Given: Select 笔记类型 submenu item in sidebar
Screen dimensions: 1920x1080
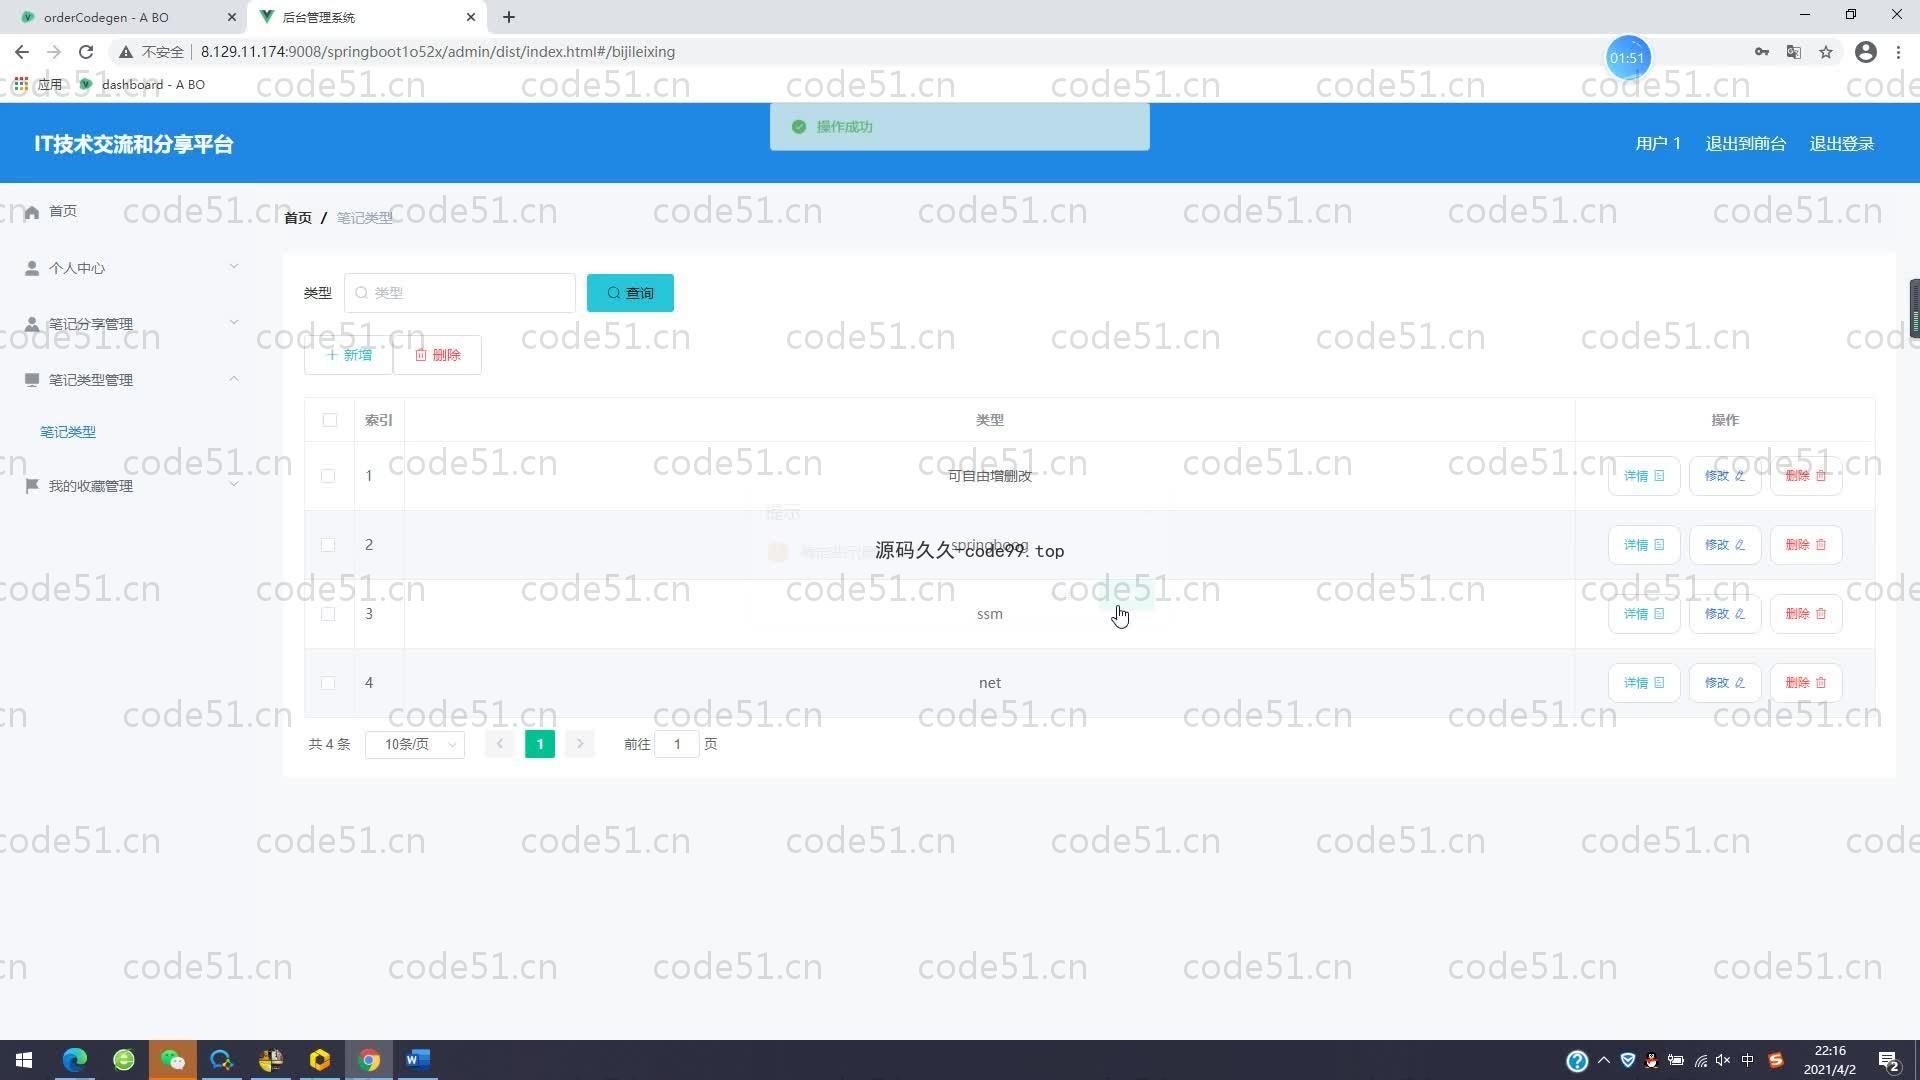Looking at the screenshot, I should click(68, 432).
